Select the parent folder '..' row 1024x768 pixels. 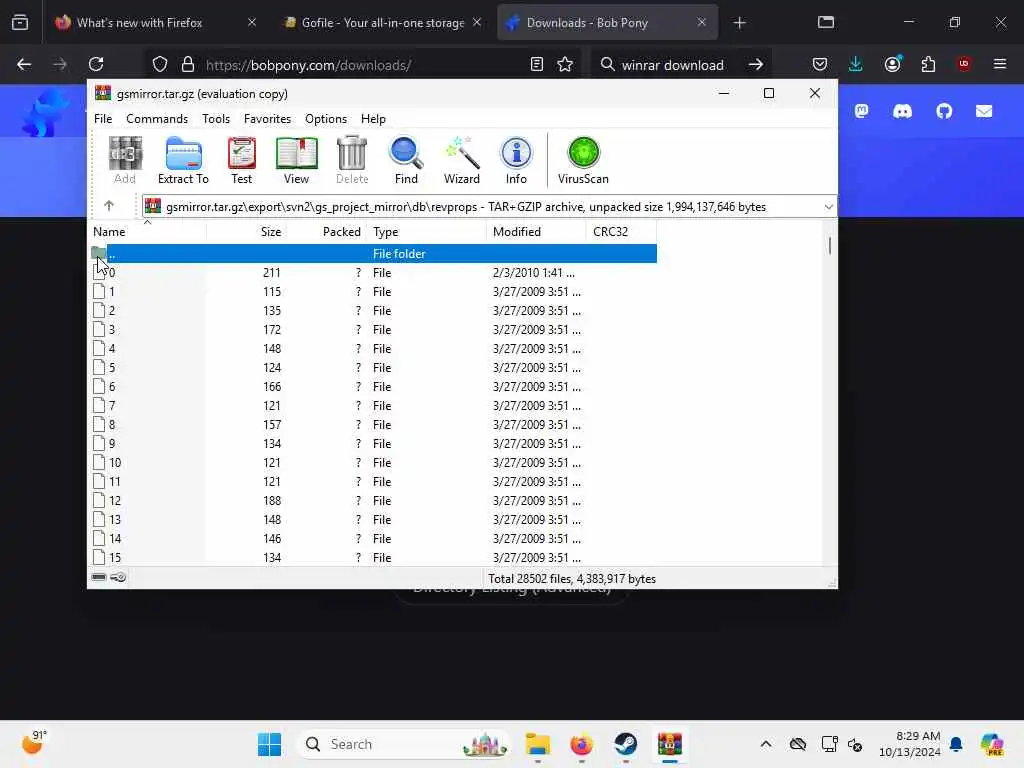click(373, 253)
